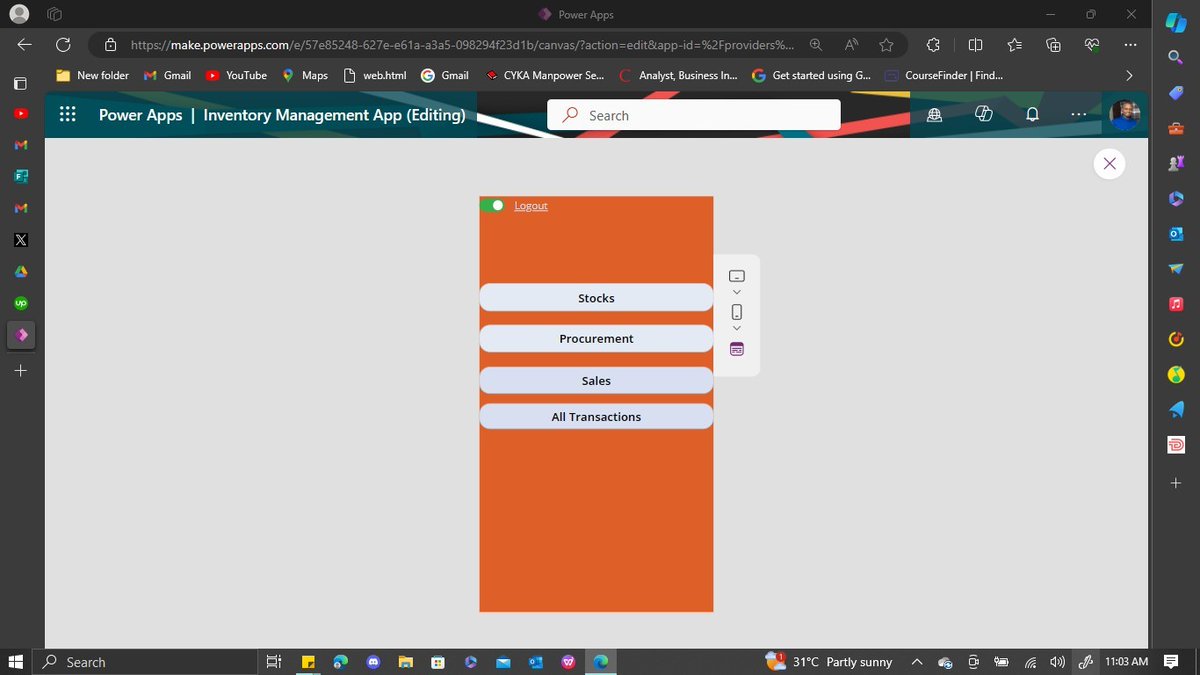Open the Copilot assistant in the header
The image size is (1200, 675).
[x=984, y=114]
